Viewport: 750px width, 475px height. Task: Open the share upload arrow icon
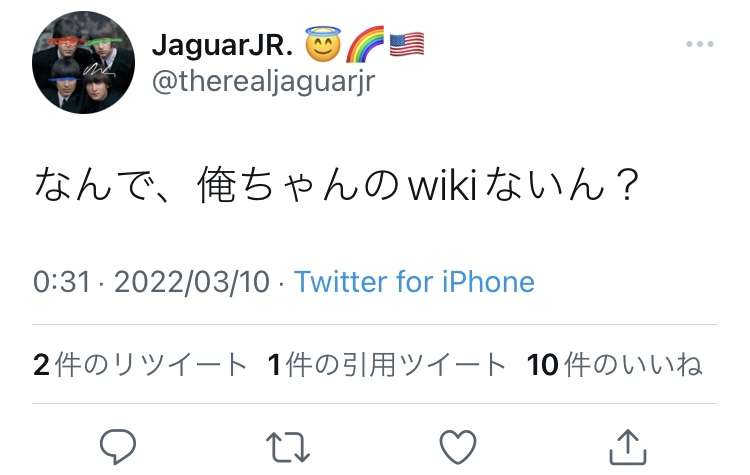[628, 447]
